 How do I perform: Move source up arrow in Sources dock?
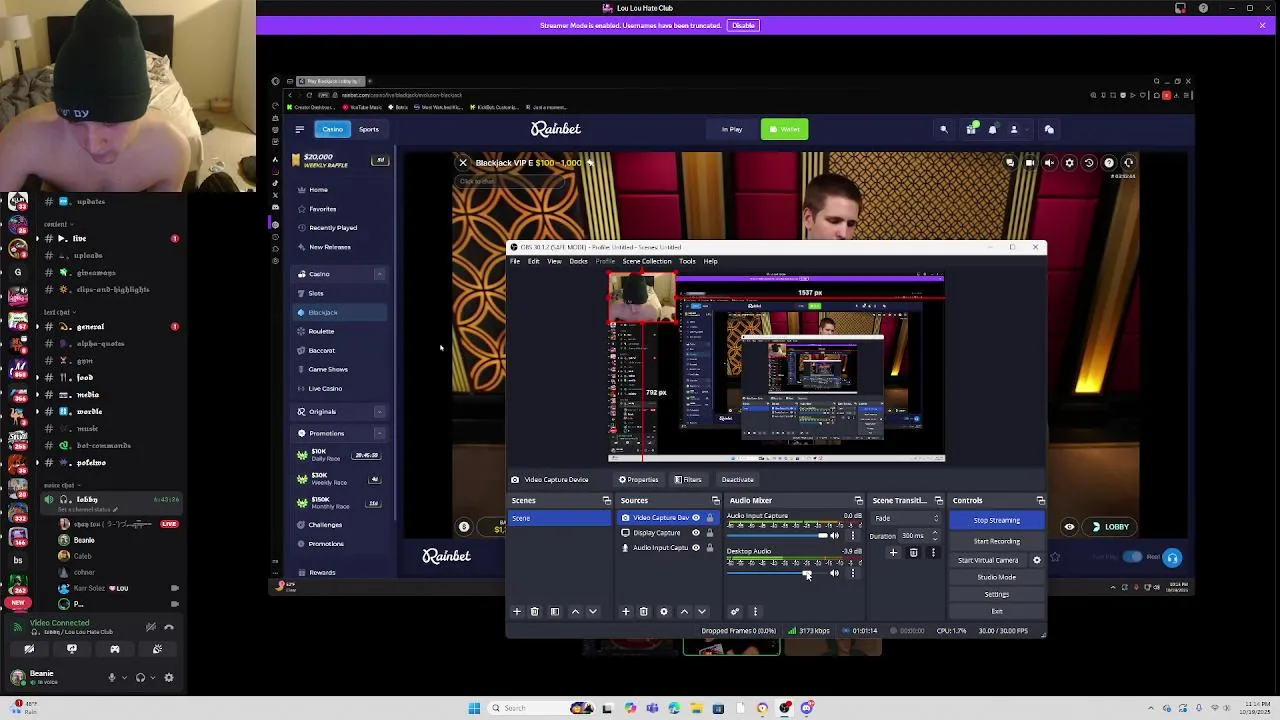click(684, 611)
